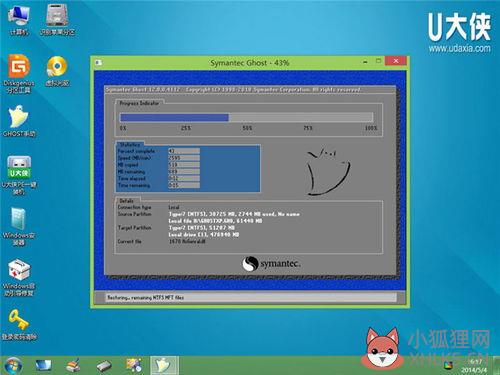Open the U大侠 PE installer icon
The width and height of the screenshot is (500, 375).
19,175
